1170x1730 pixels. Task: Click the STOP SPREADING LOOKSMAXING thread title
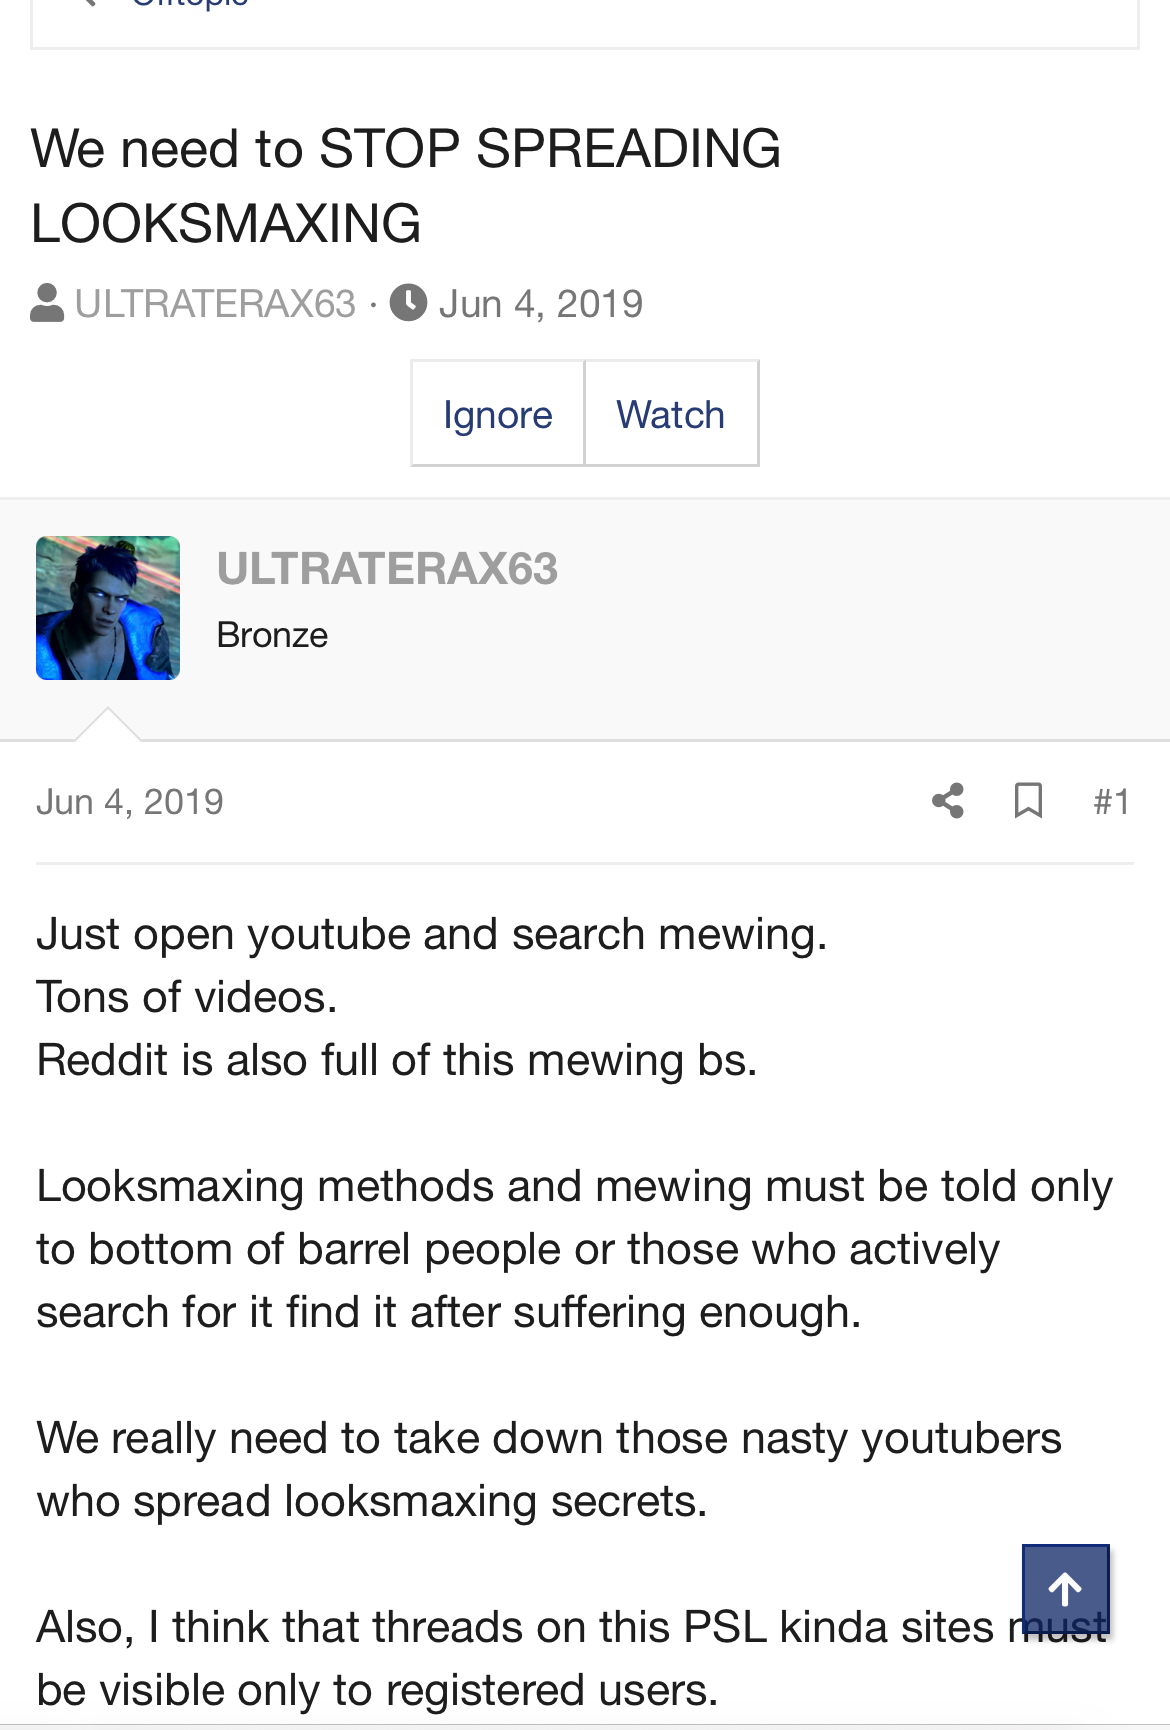(x=405, y=185)
